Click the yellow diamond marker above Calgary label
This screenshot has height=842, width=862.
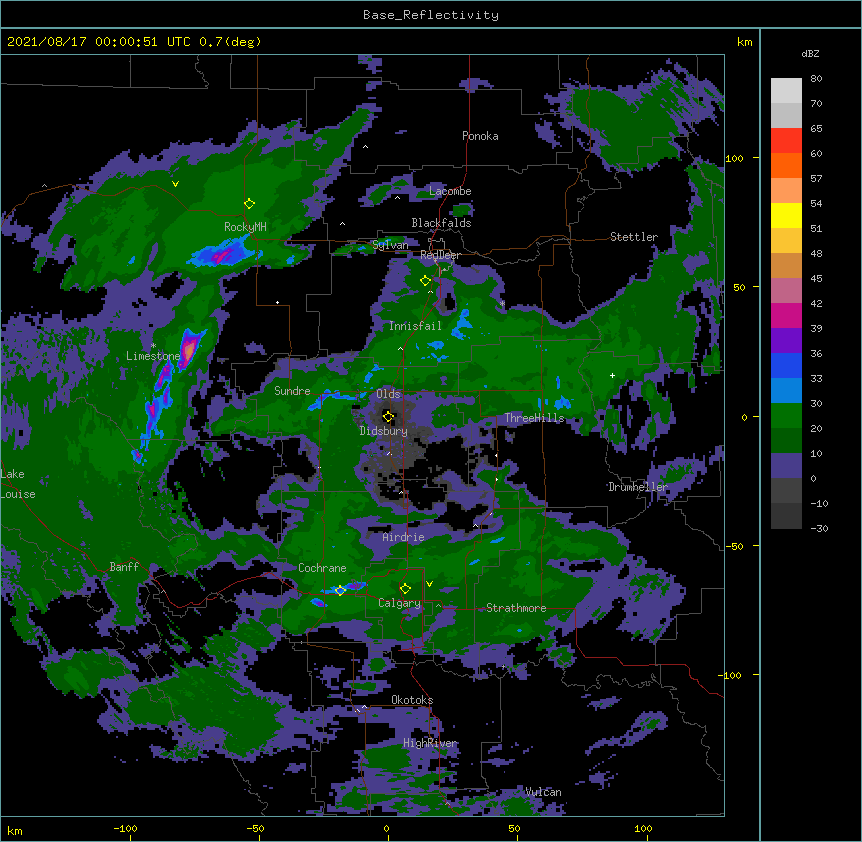[x=405, y=589]
